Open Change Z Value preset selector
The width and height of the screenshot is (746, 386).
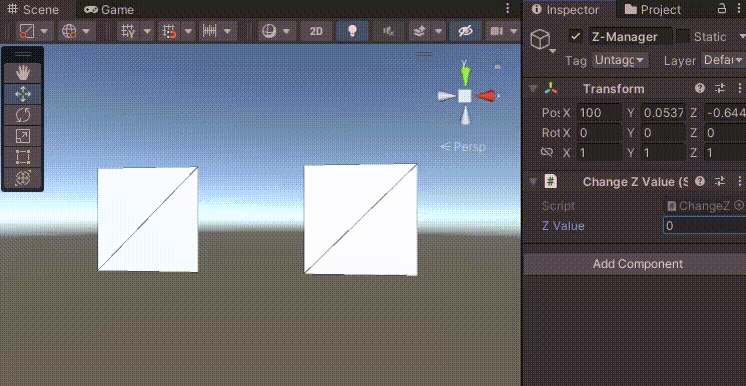tap(720, 181)
